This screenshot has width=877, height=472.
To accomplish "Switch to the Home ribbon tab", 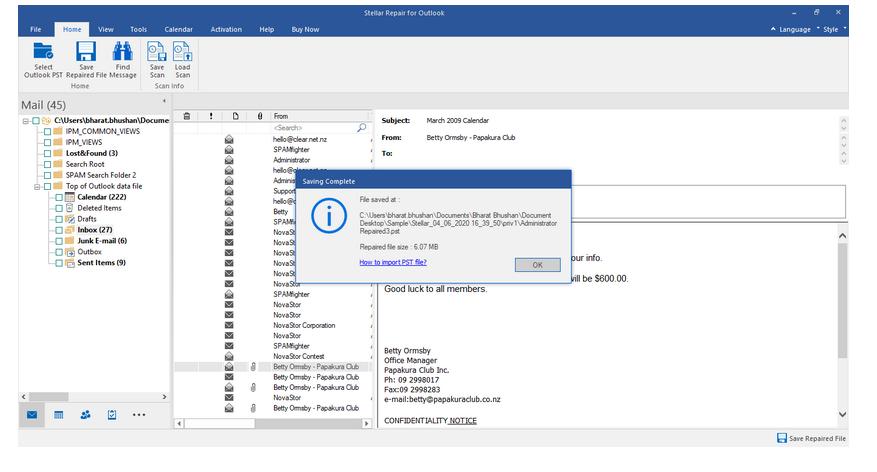I will 72,29.
